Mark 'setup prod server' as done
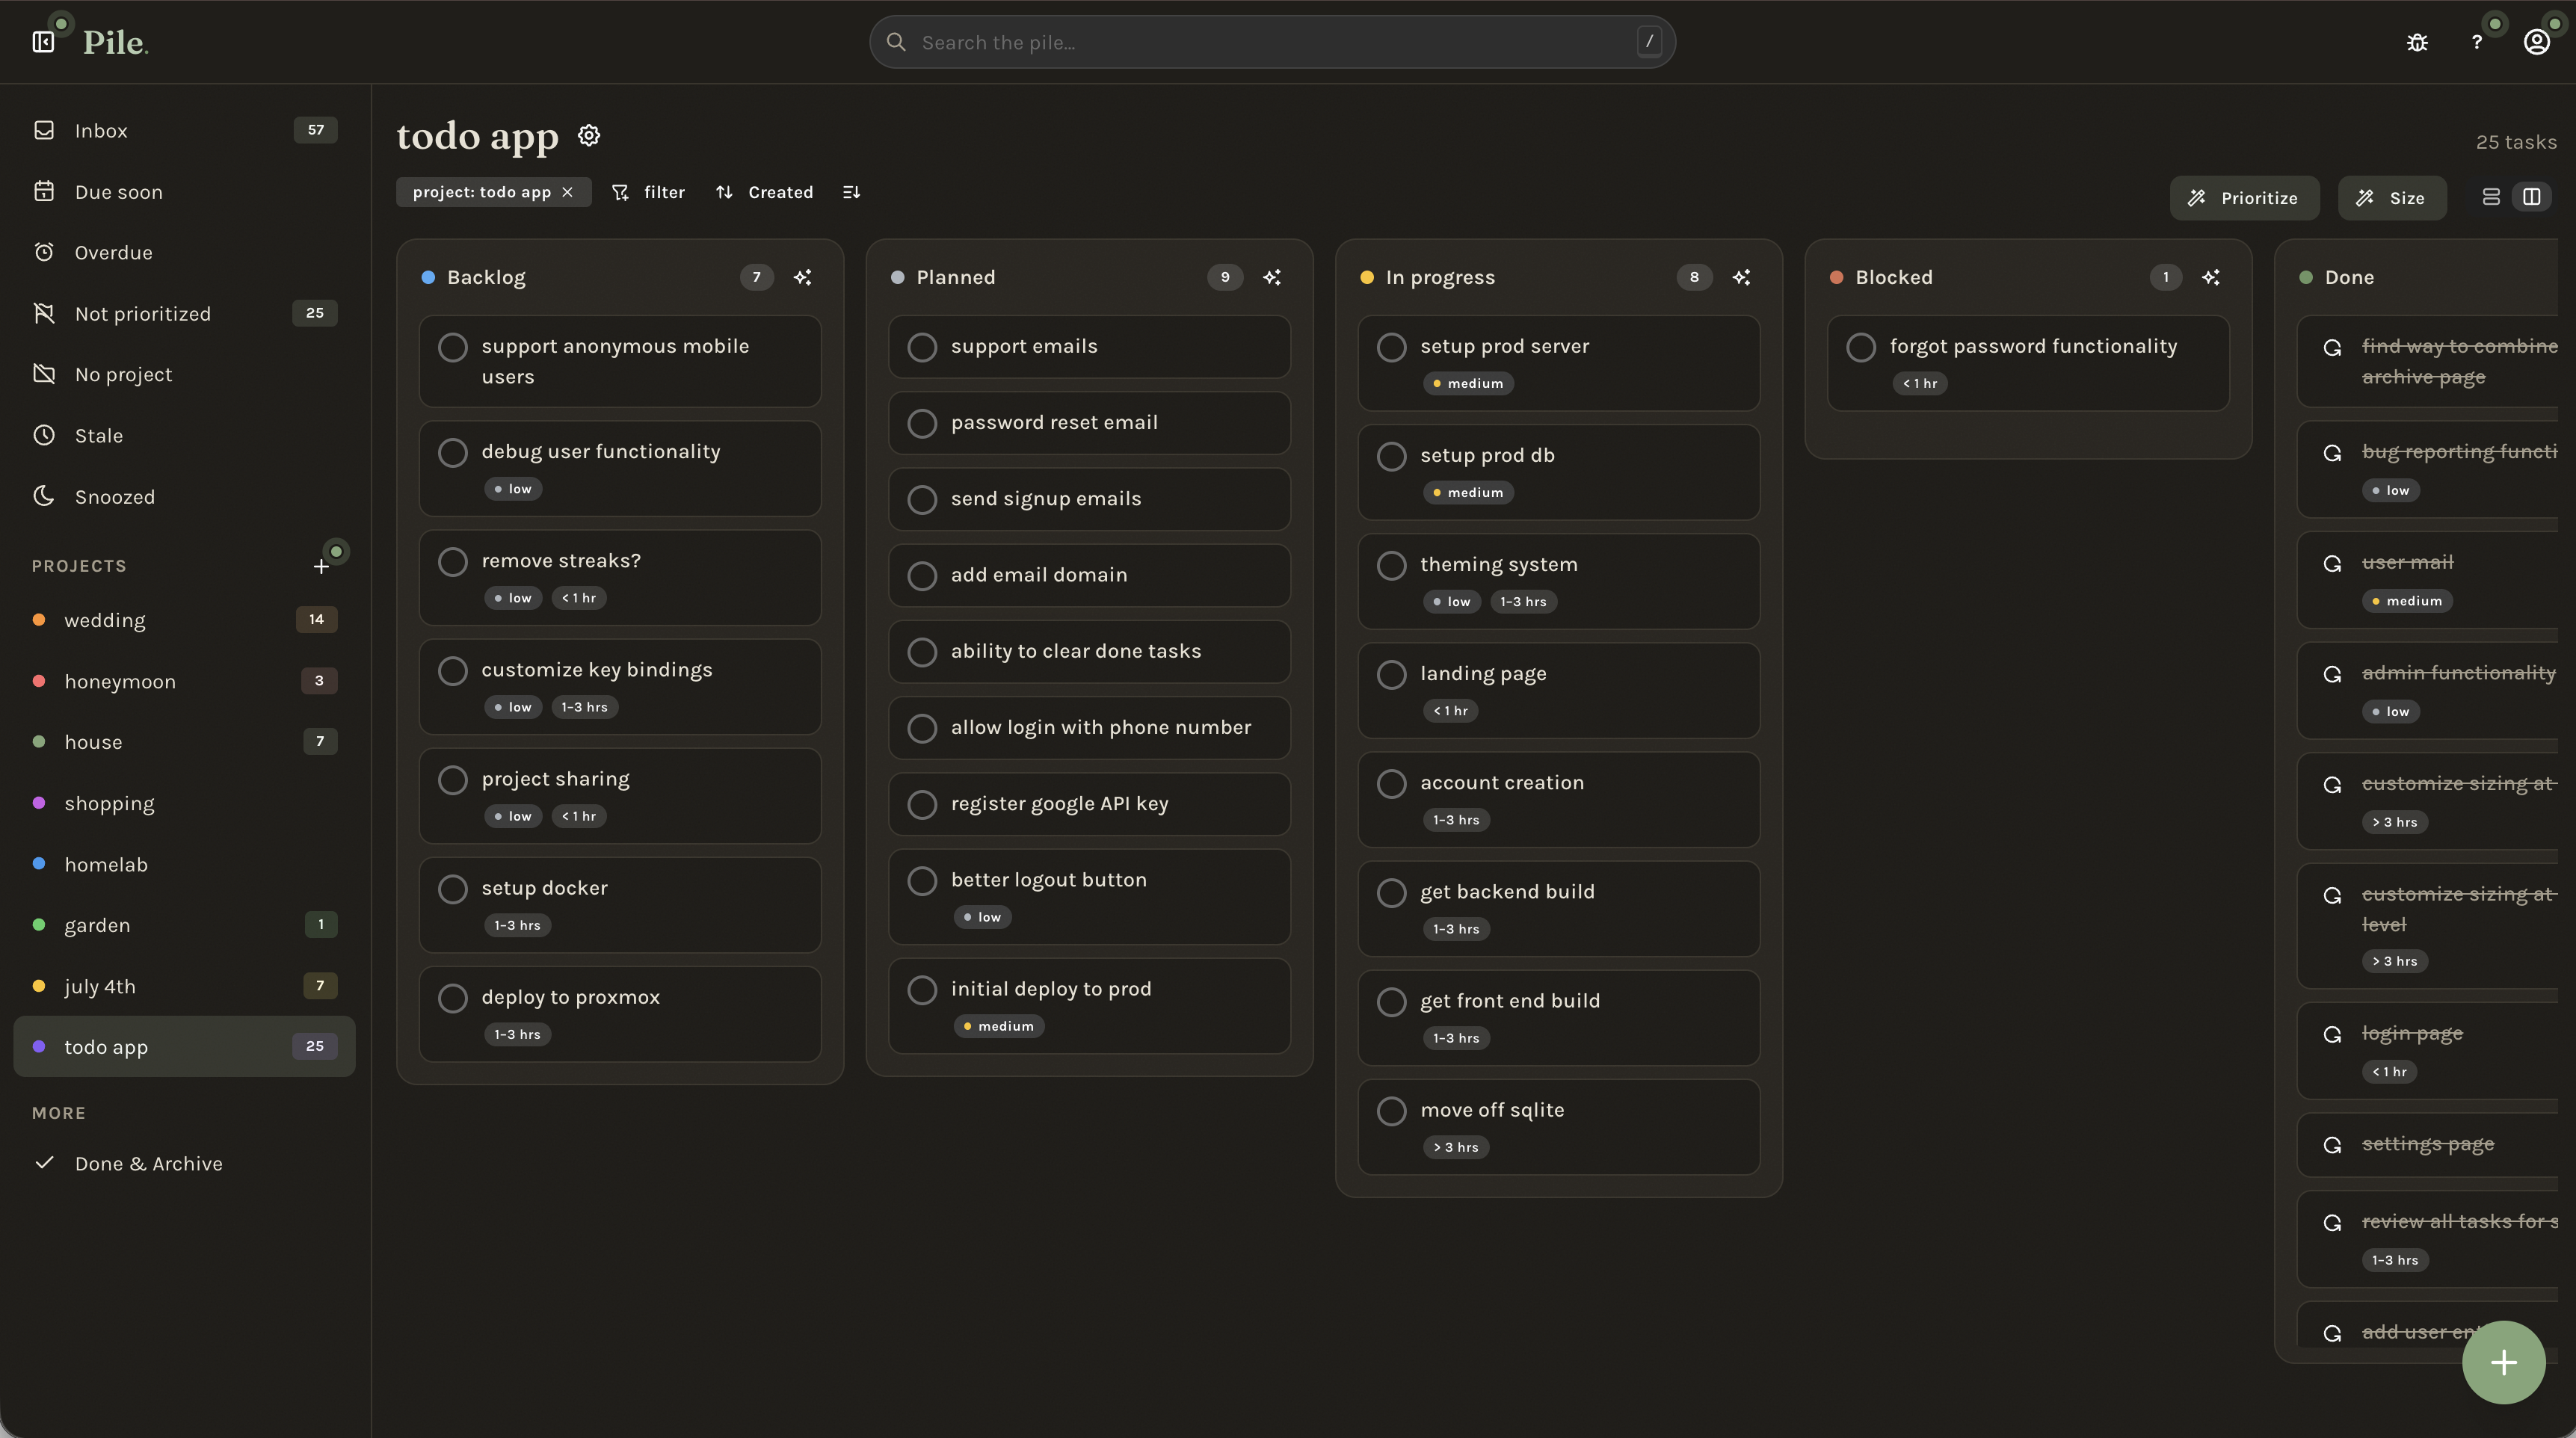 click(x=1391, y=347)
